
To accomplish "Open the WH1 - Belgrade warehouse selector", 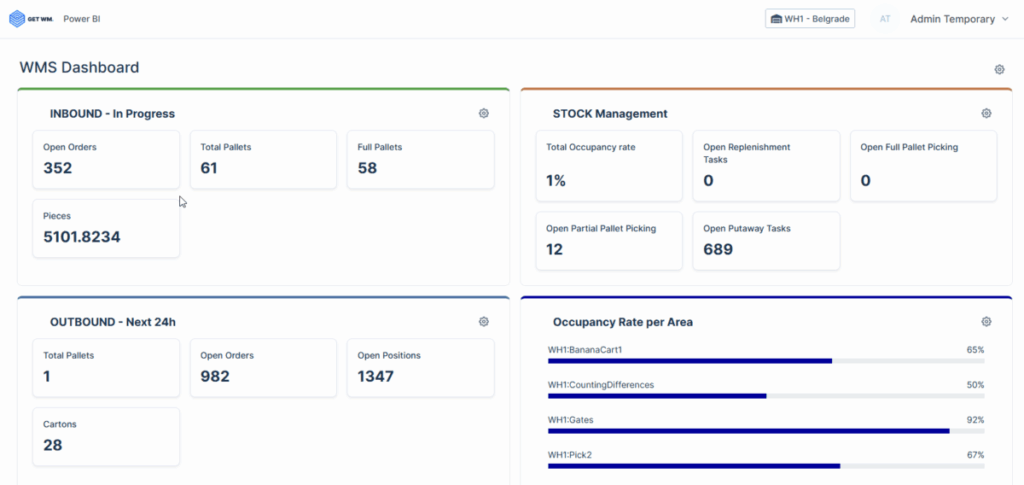I will (810, 19).
